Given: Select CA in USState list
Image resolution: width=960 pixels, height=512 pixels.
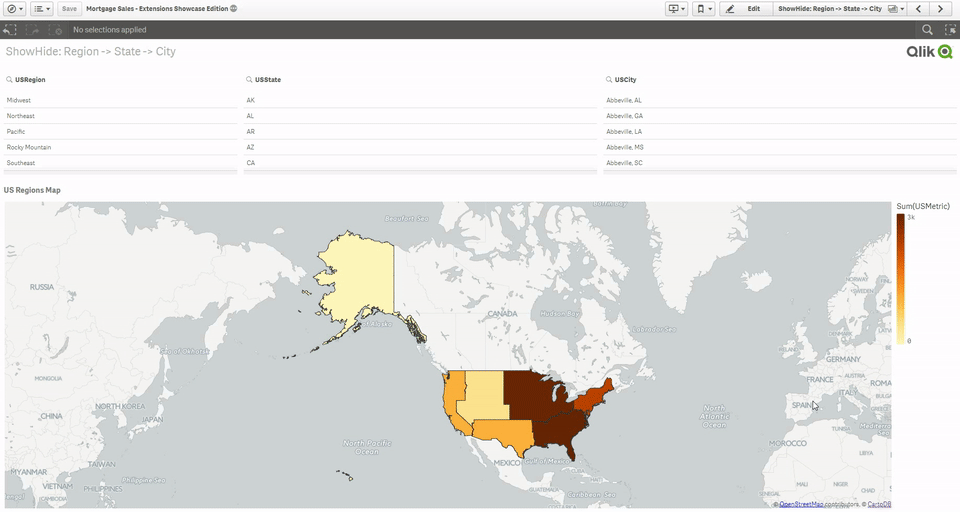Looking at the screenshot, I should (420, 163).
